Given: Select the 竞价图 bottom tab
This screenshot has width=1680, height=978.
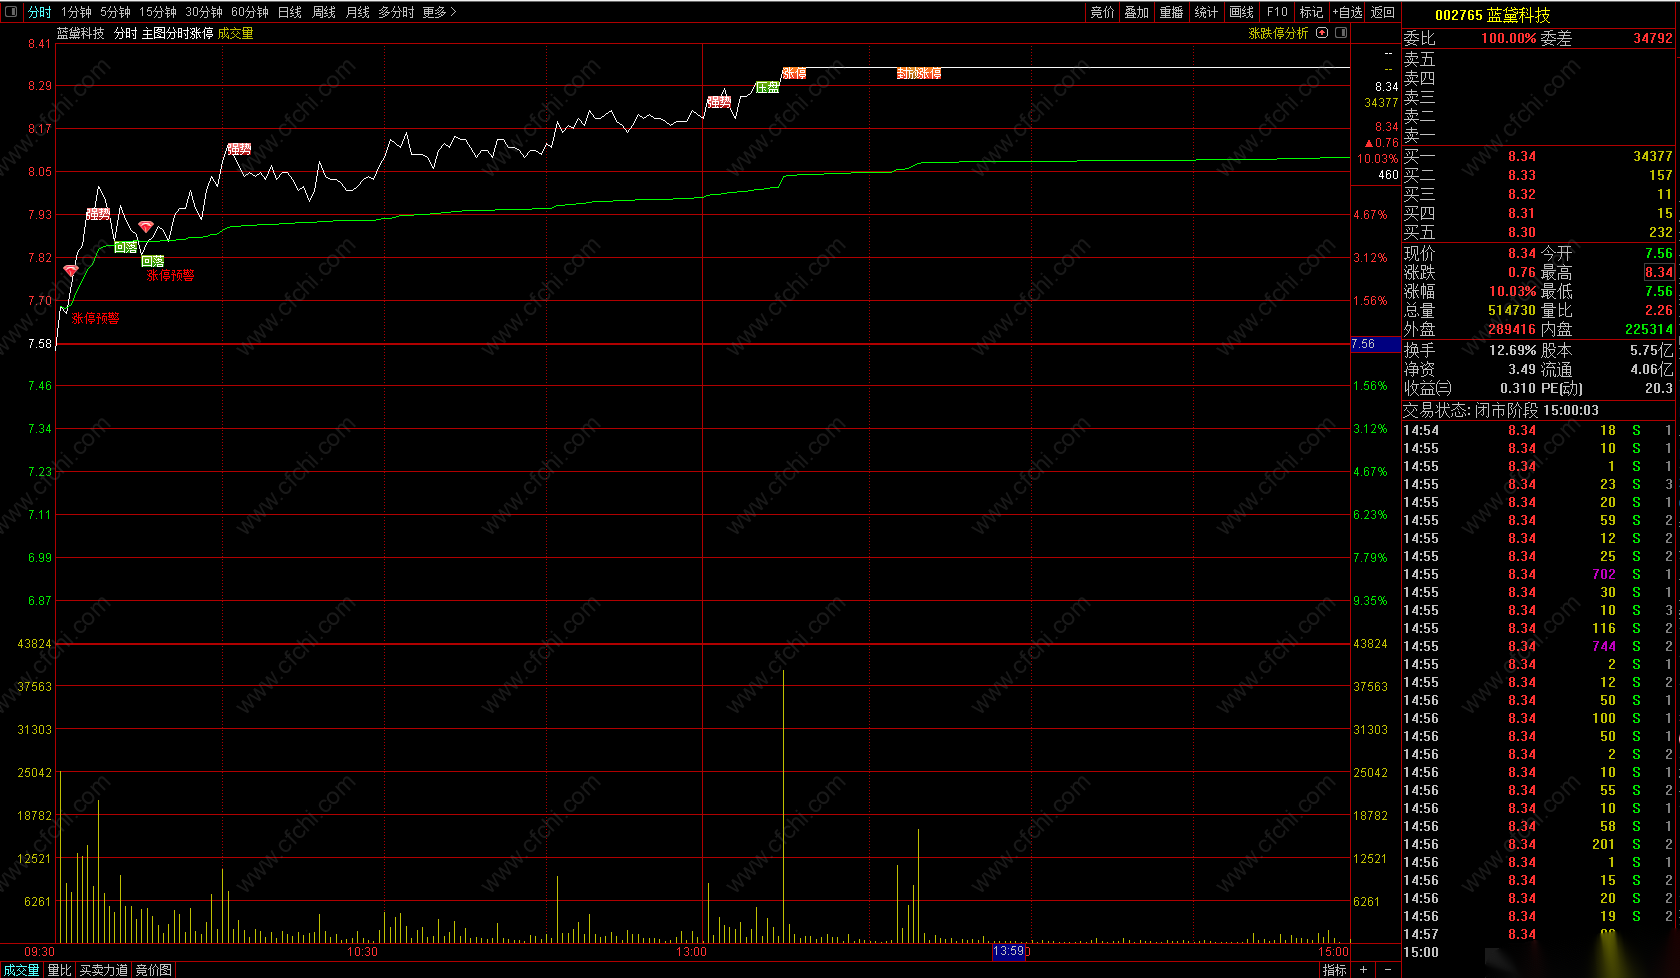Looking at the screenshot, I should tap(153, 970).
